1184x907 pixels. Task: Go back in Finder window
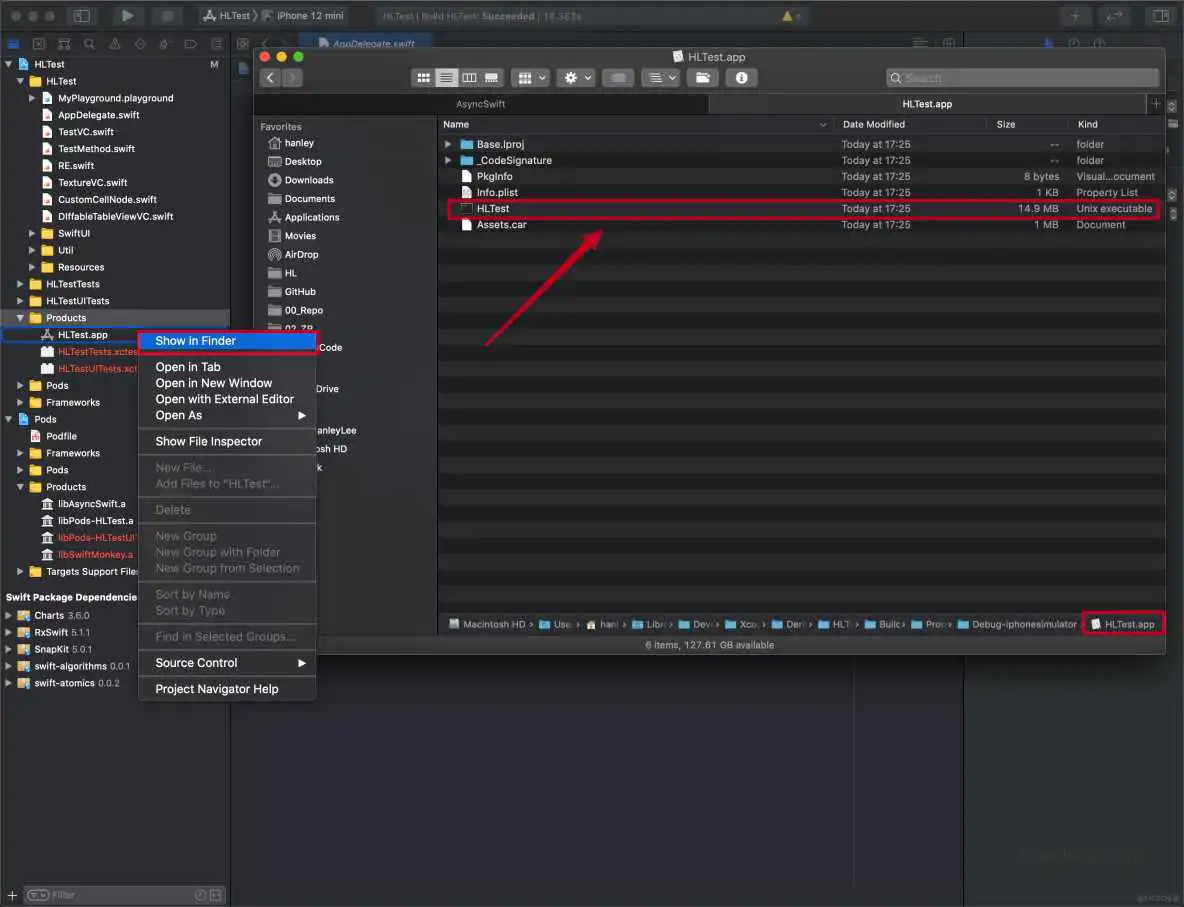(x=270, y=77)
